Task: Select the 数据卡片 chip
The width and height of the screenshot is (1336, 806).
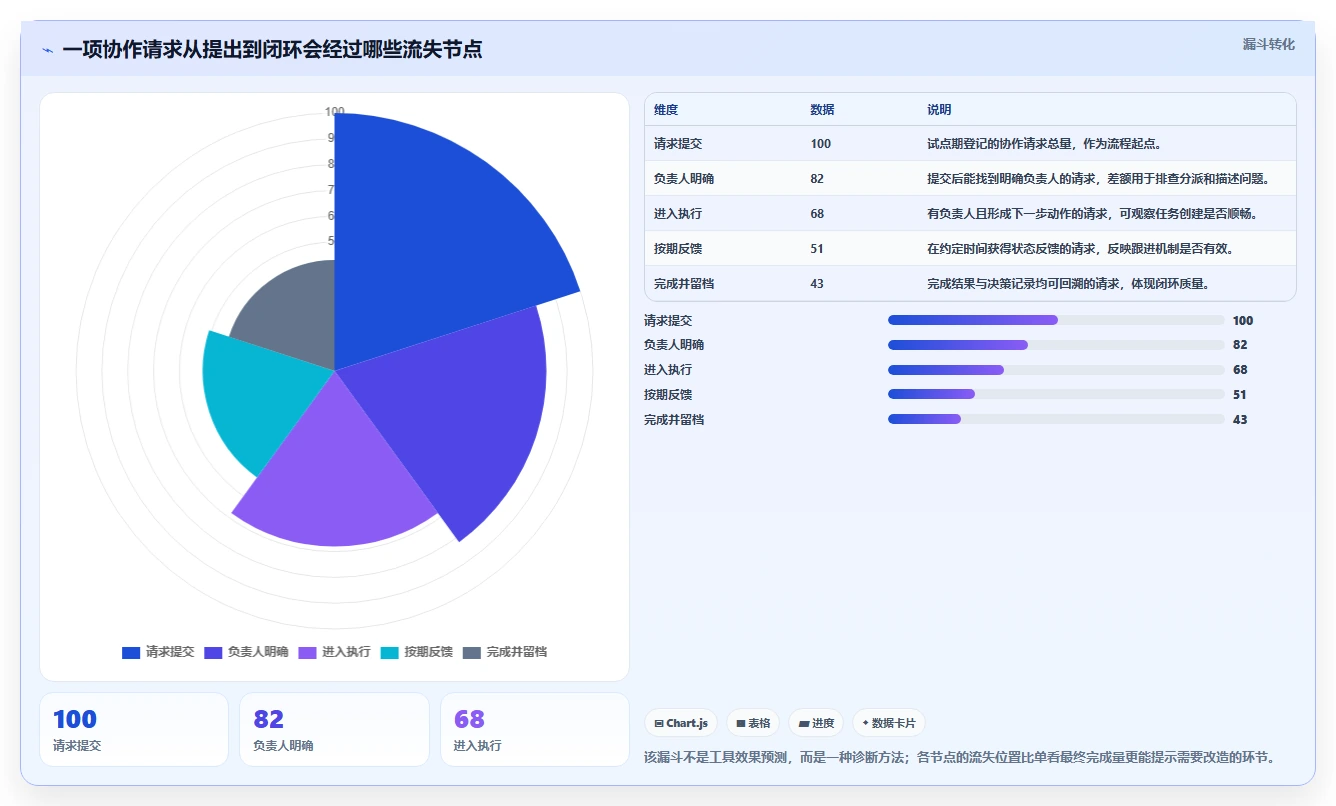Action: pyautogui.click(x=889, y=723)
